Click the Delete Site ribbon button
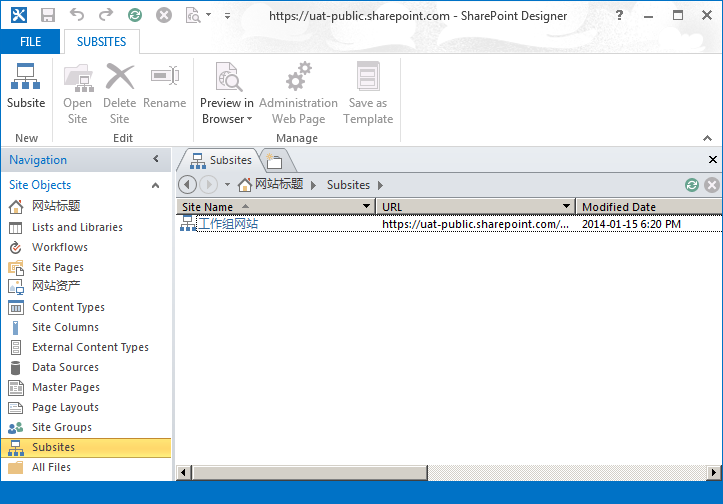 119,94
